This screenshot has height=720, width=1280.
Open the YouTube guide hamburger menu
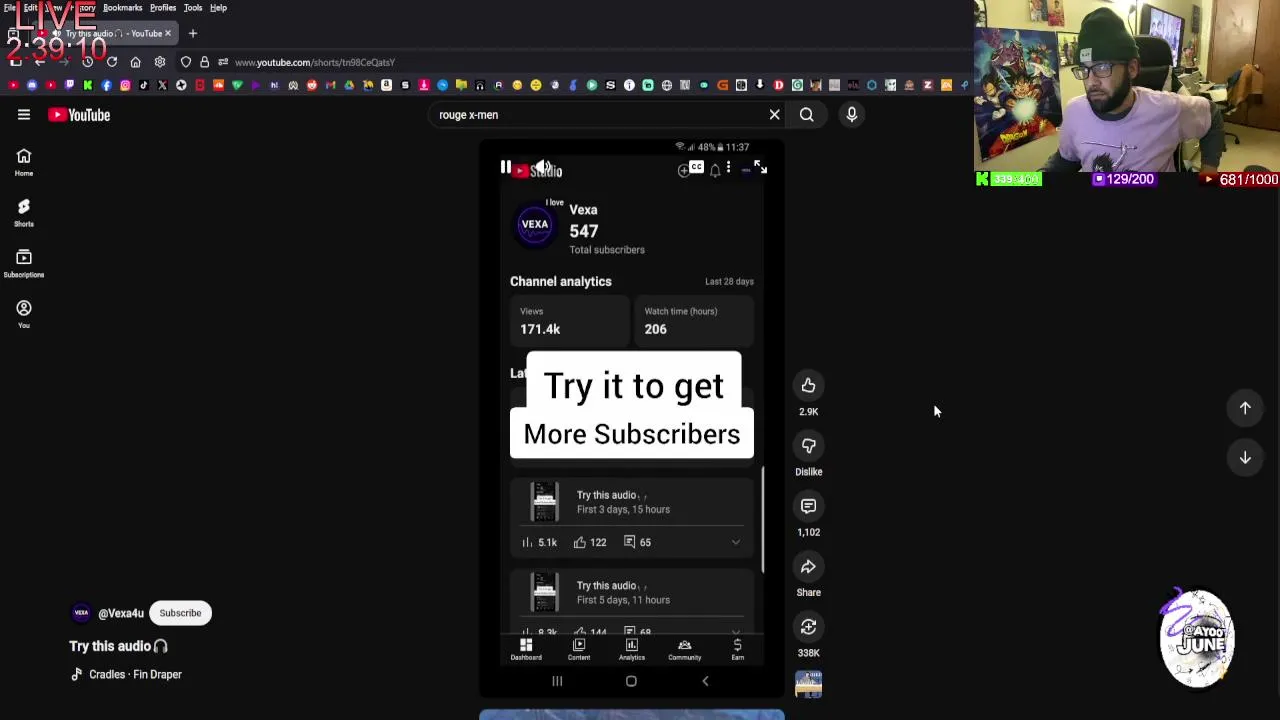(24, 115)
